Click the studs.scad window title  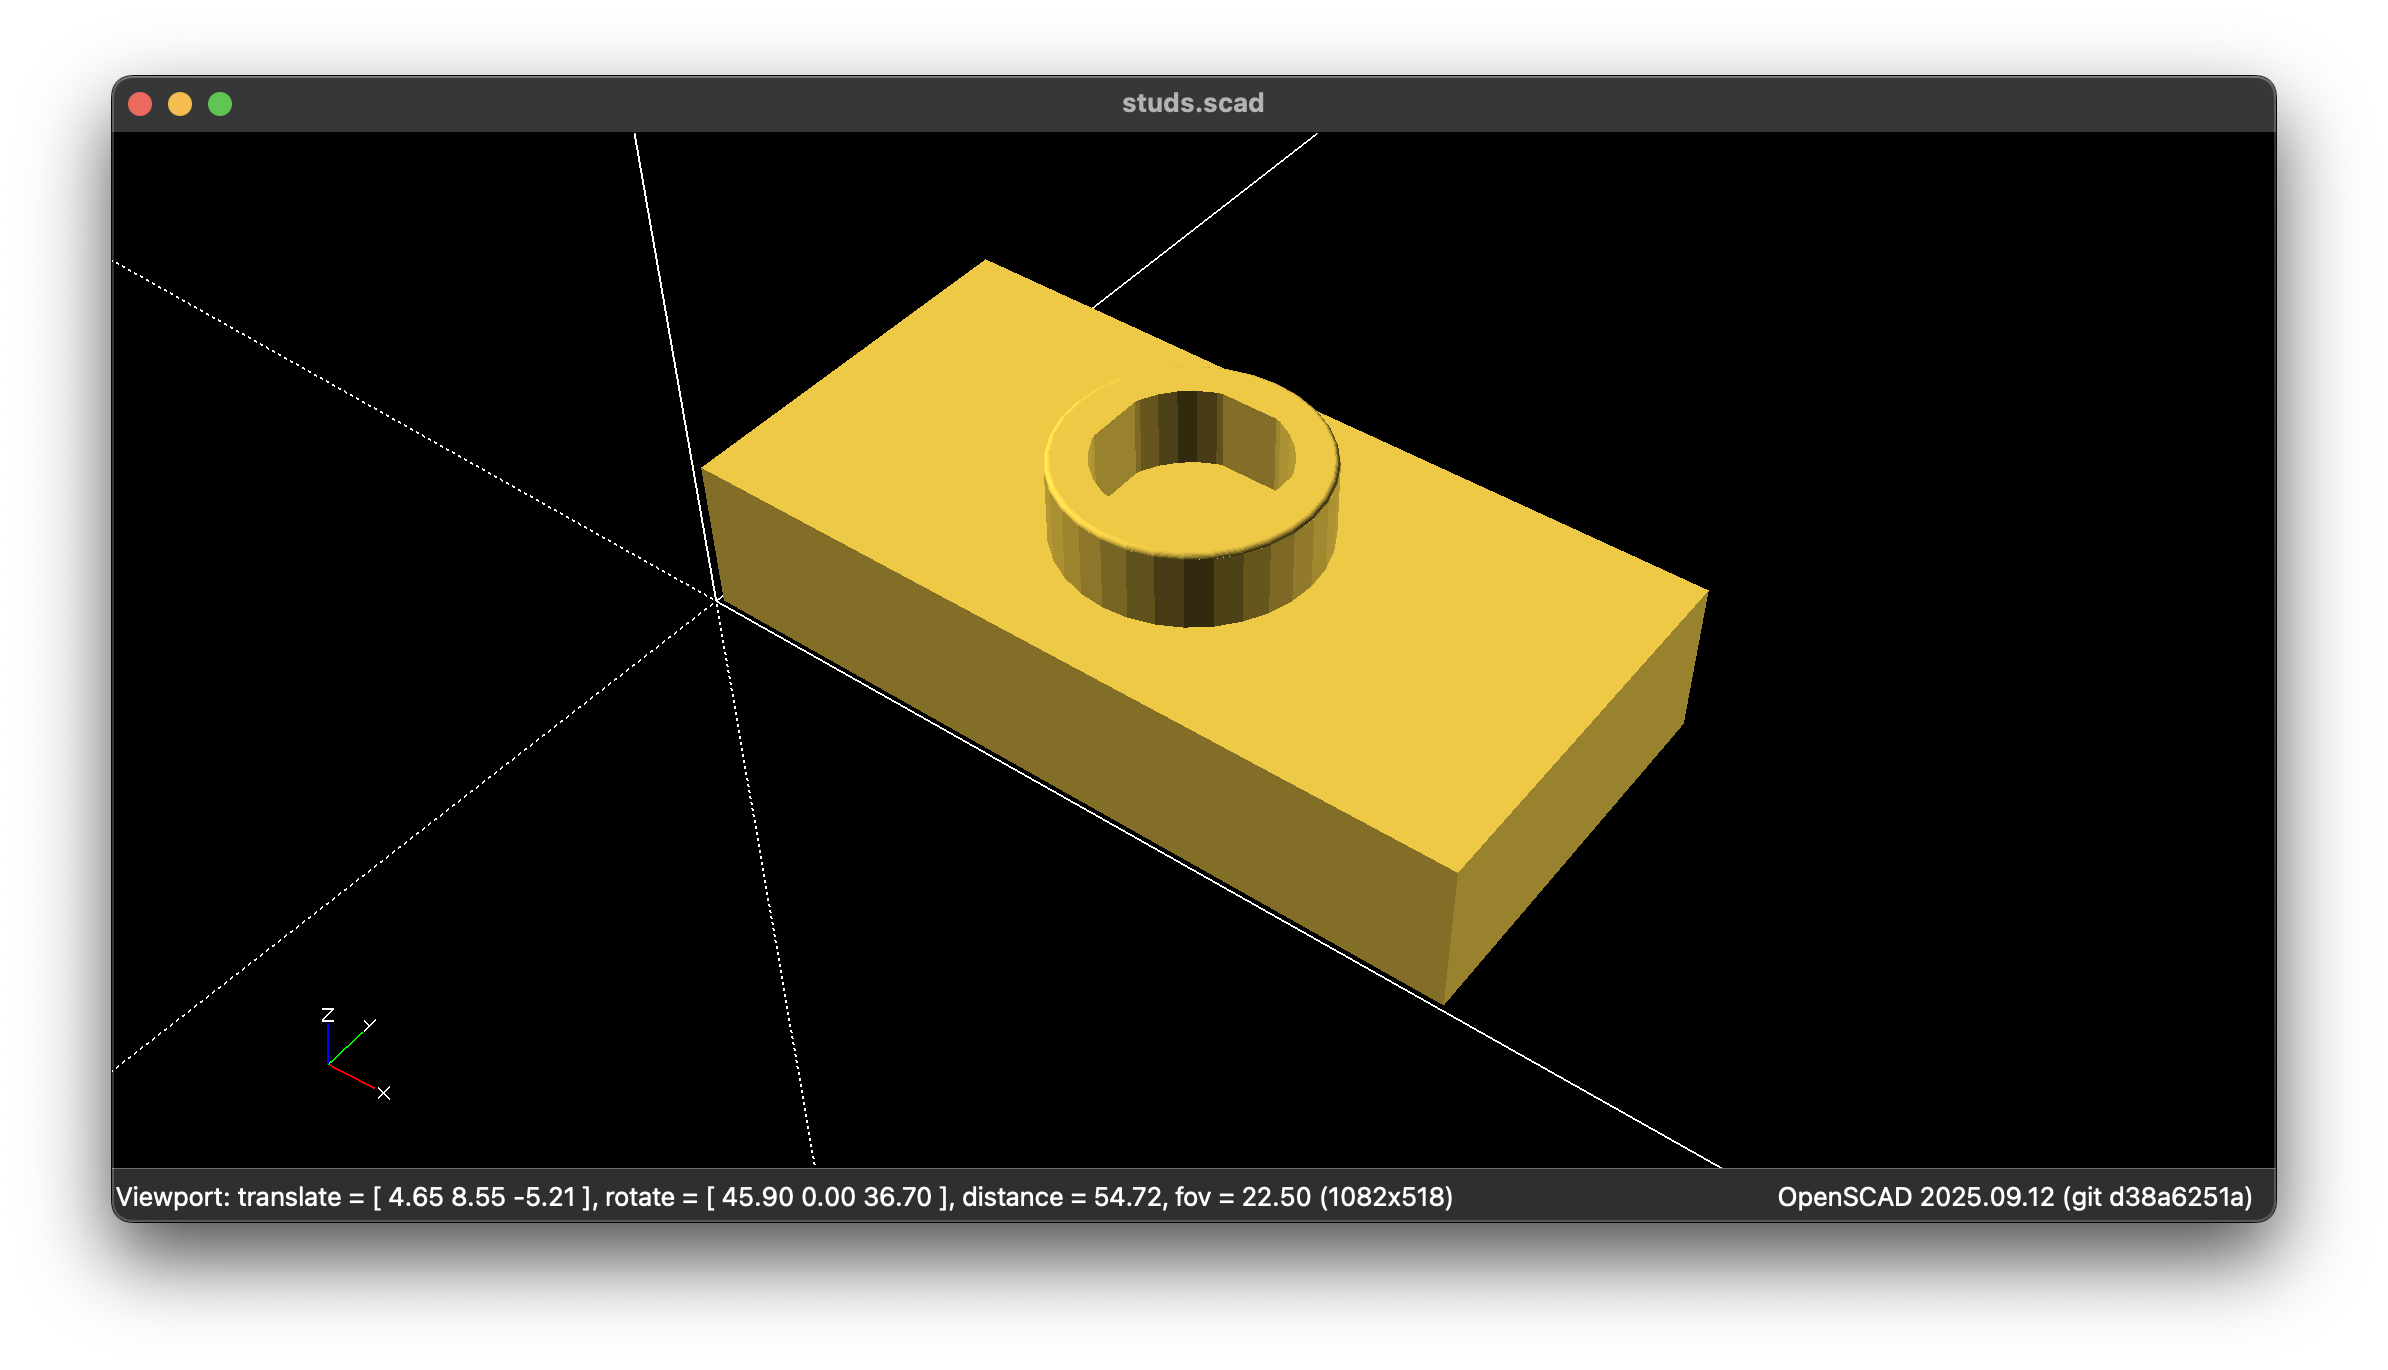point(1192,103)
